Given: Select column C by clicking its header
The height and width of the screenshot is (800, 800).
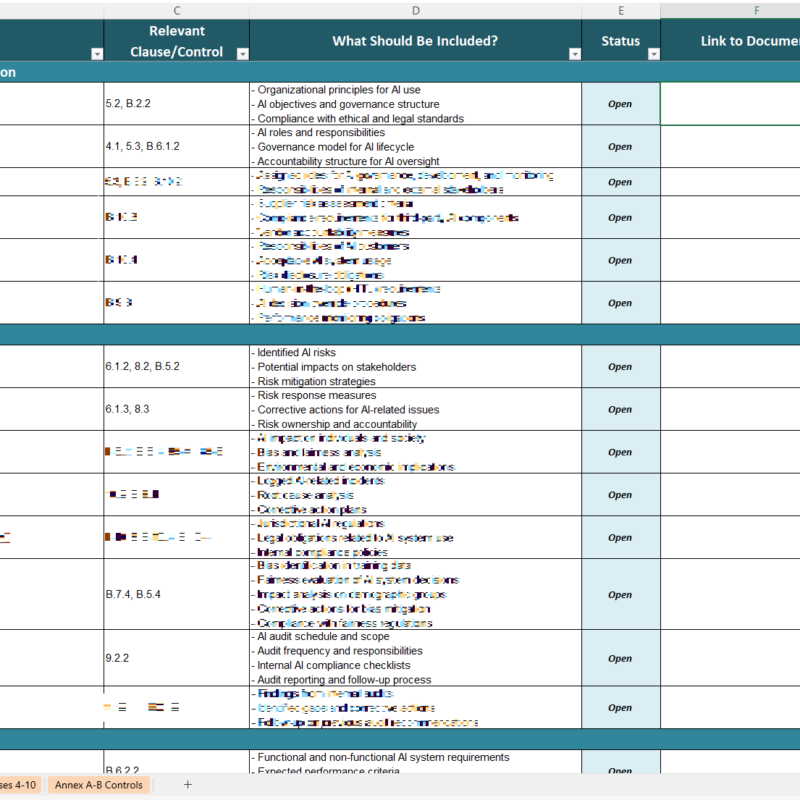Looking at the screenshot, I should pyautogui.click(x=177, y=10).
